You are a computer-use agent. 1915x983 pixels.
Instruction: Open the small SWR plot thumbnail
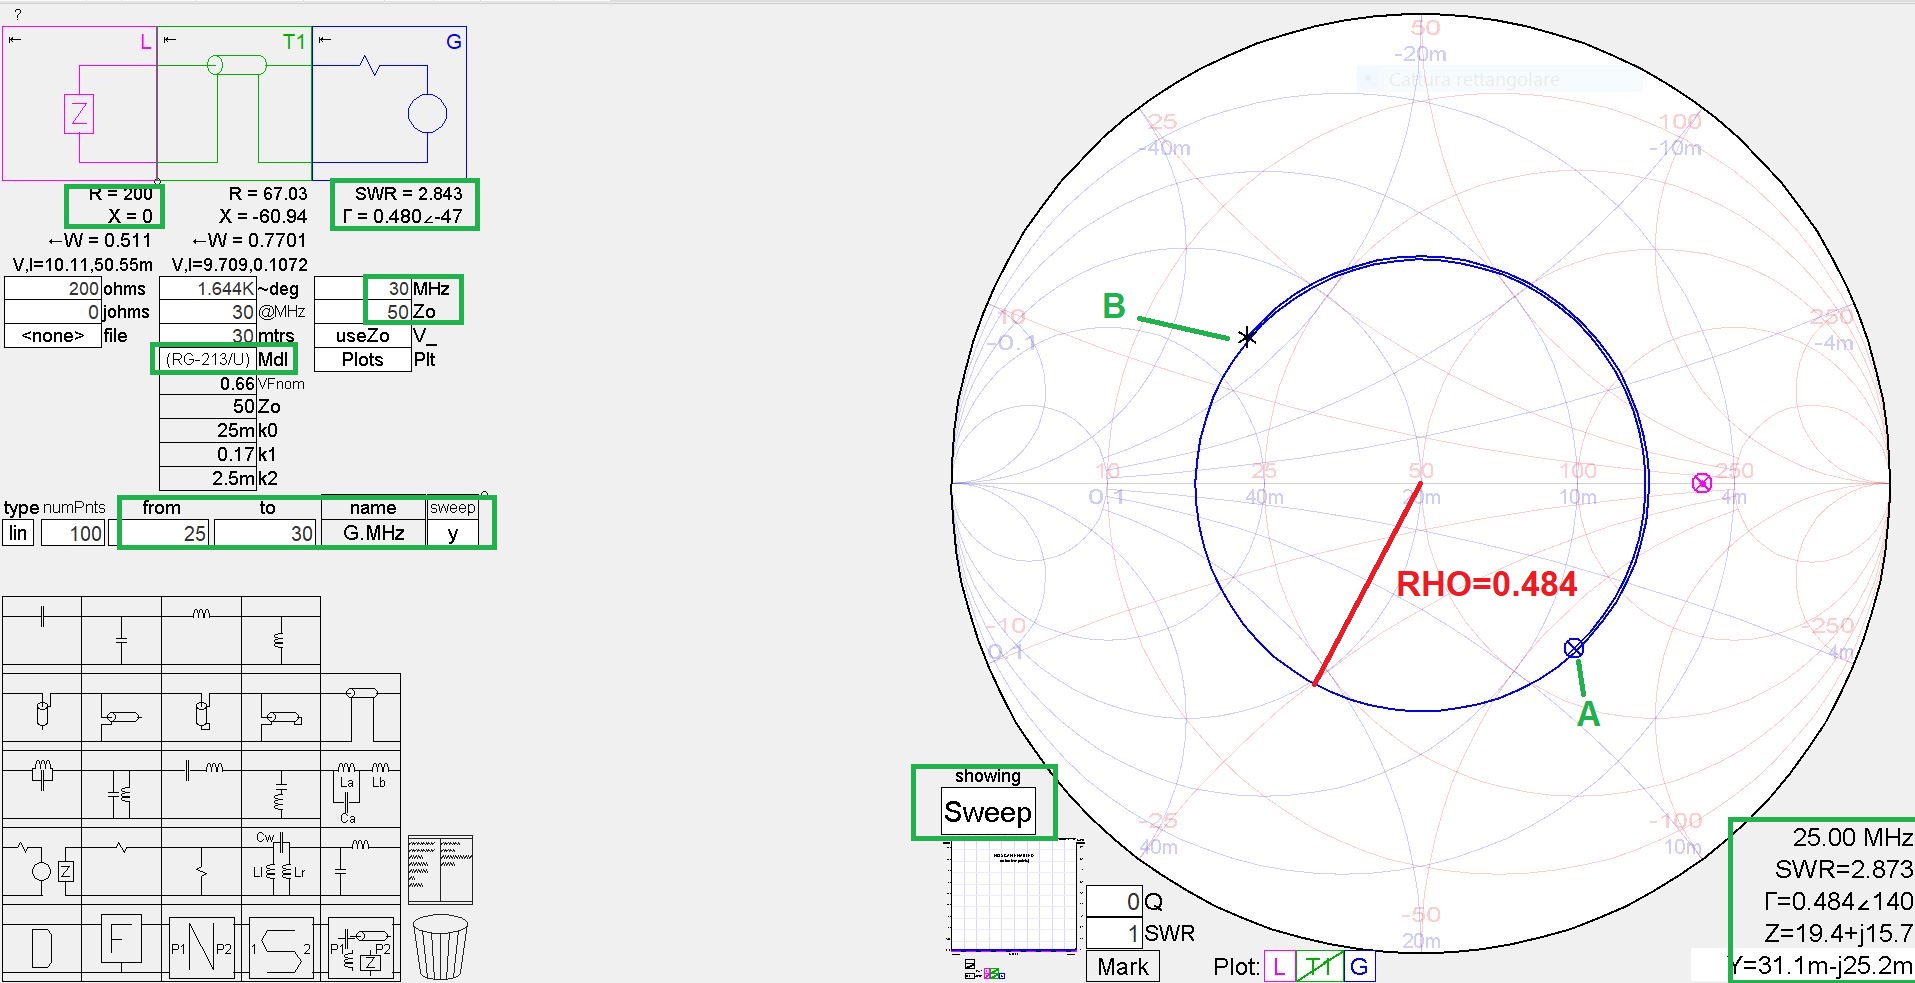coord(1014,898)
